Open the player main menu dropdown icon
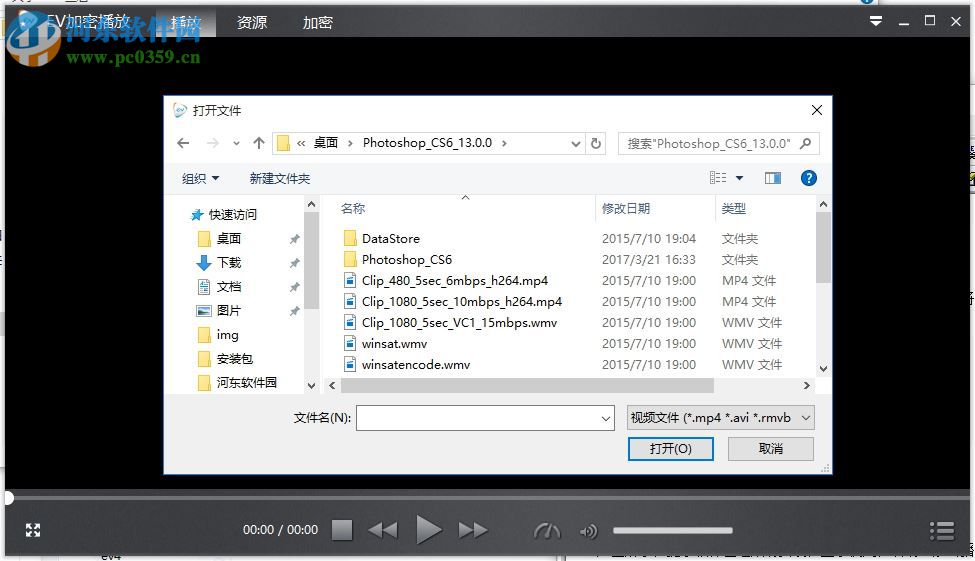 (876, 22)
